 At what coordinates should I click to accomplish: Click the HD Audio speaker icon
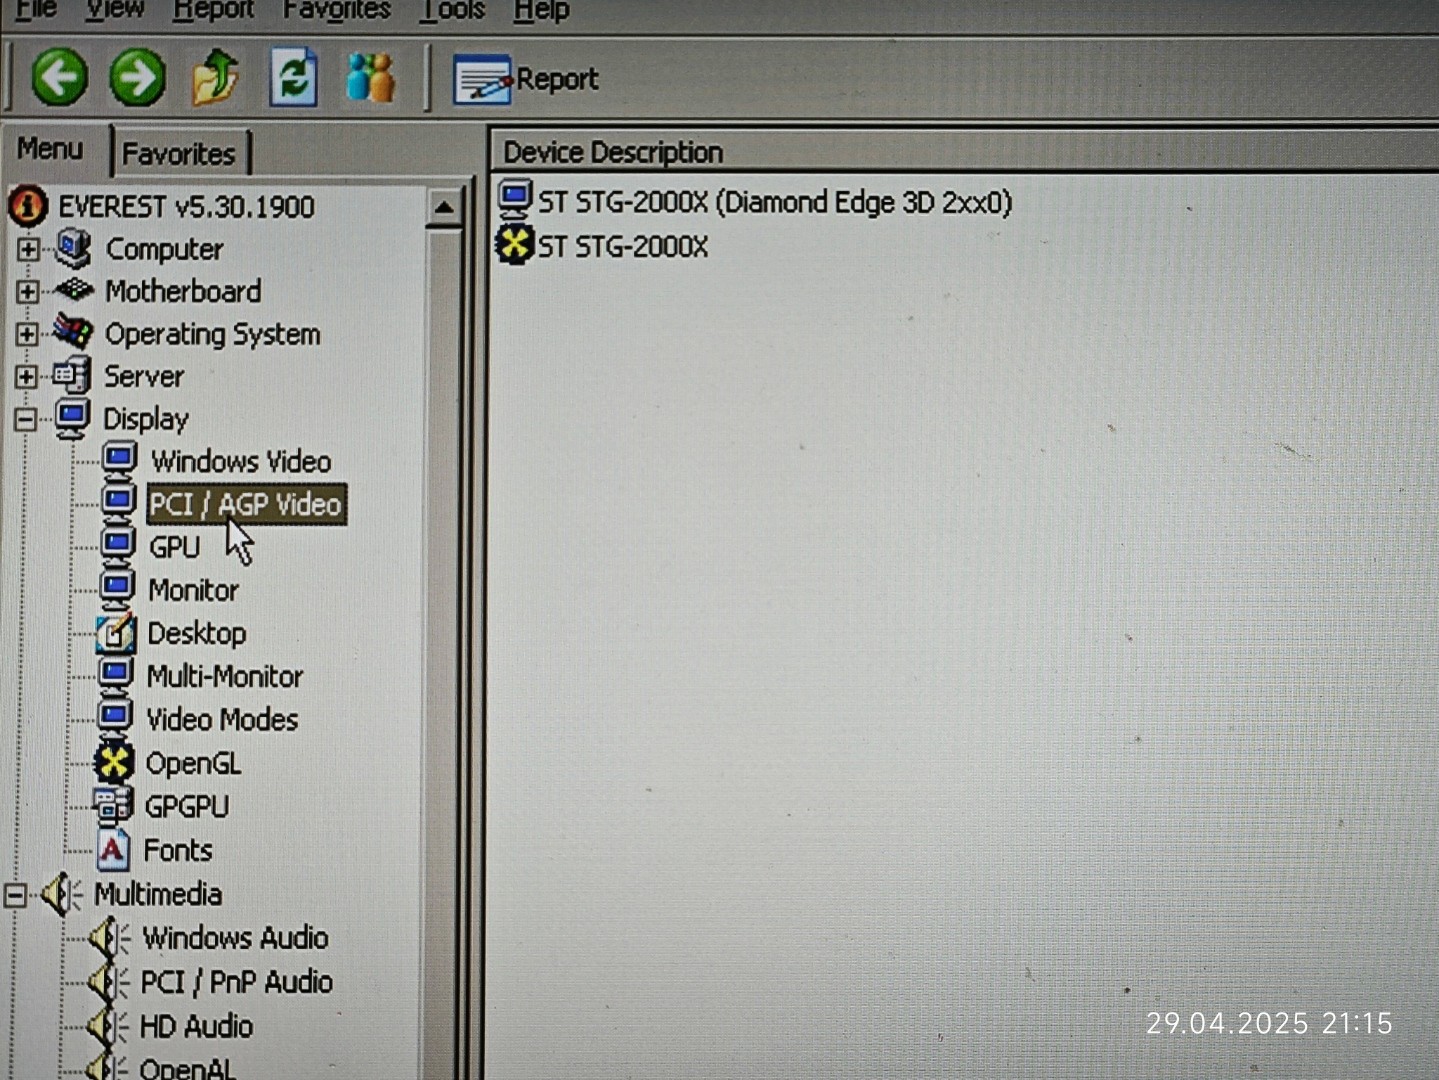click(106, 1026)
